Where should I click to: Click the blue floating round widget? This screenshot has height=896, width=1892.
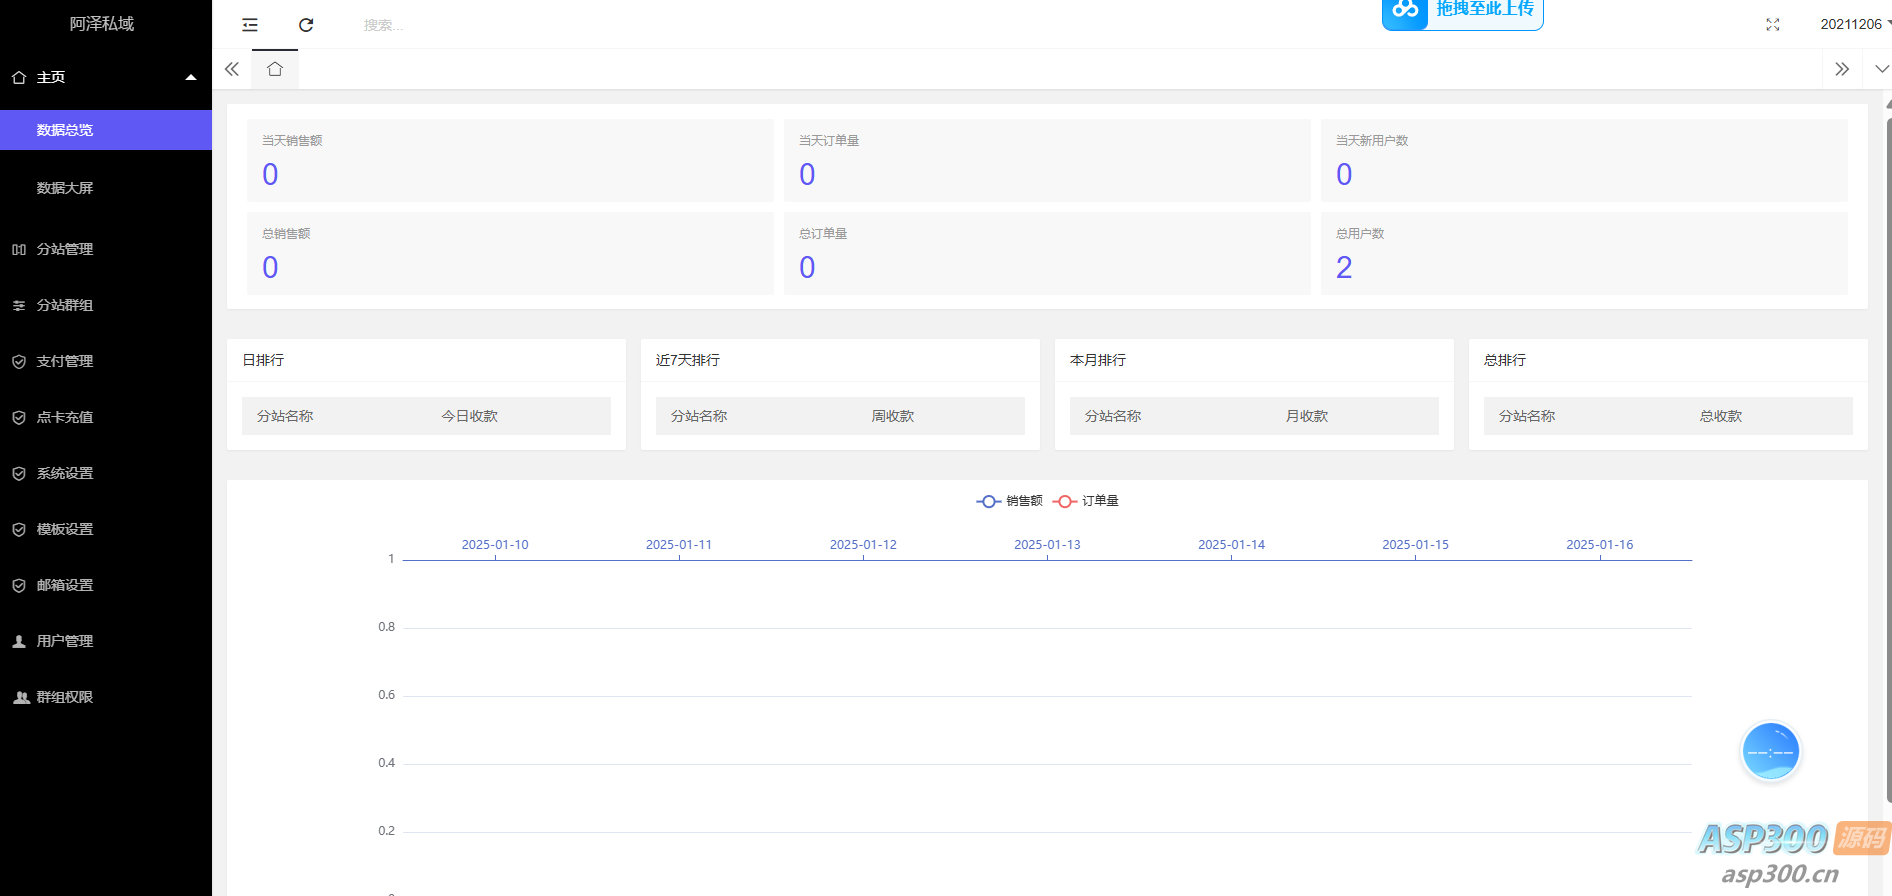point(1770,751)
